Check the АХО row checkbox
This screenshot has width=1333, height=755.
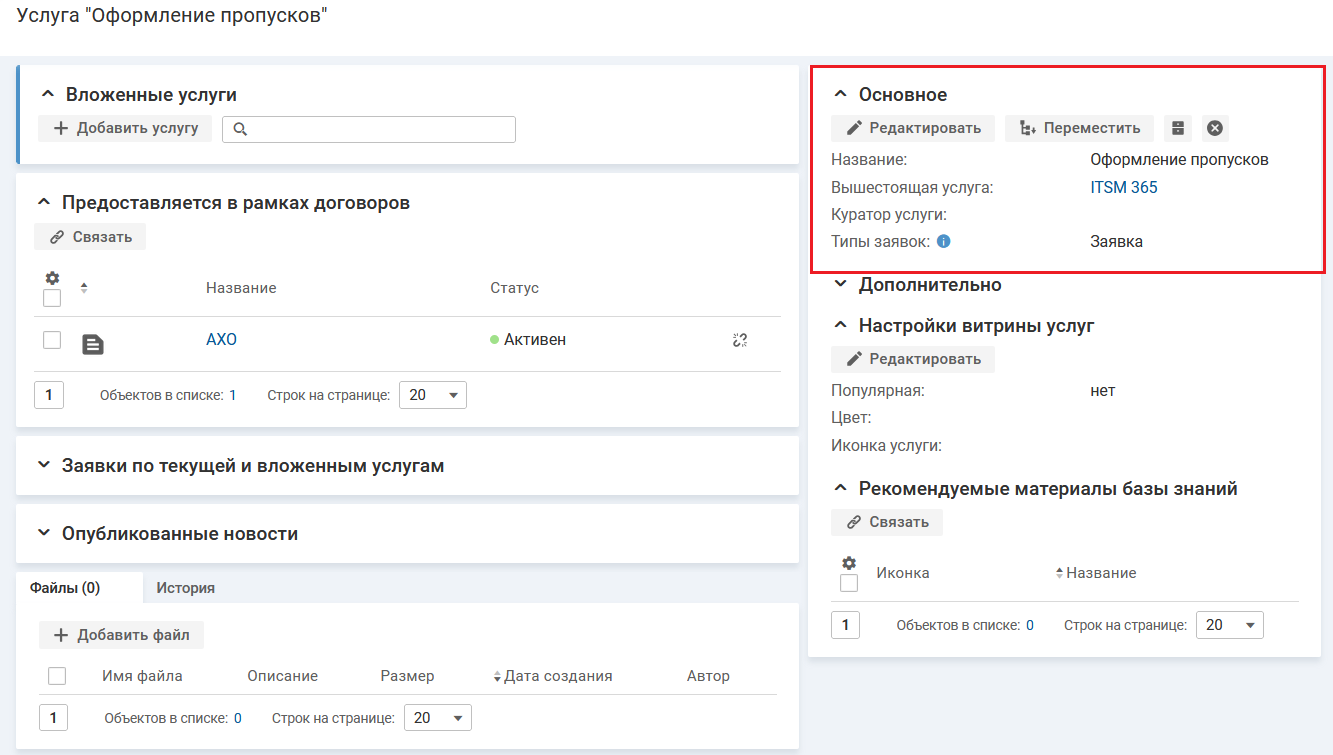(52, 340)
